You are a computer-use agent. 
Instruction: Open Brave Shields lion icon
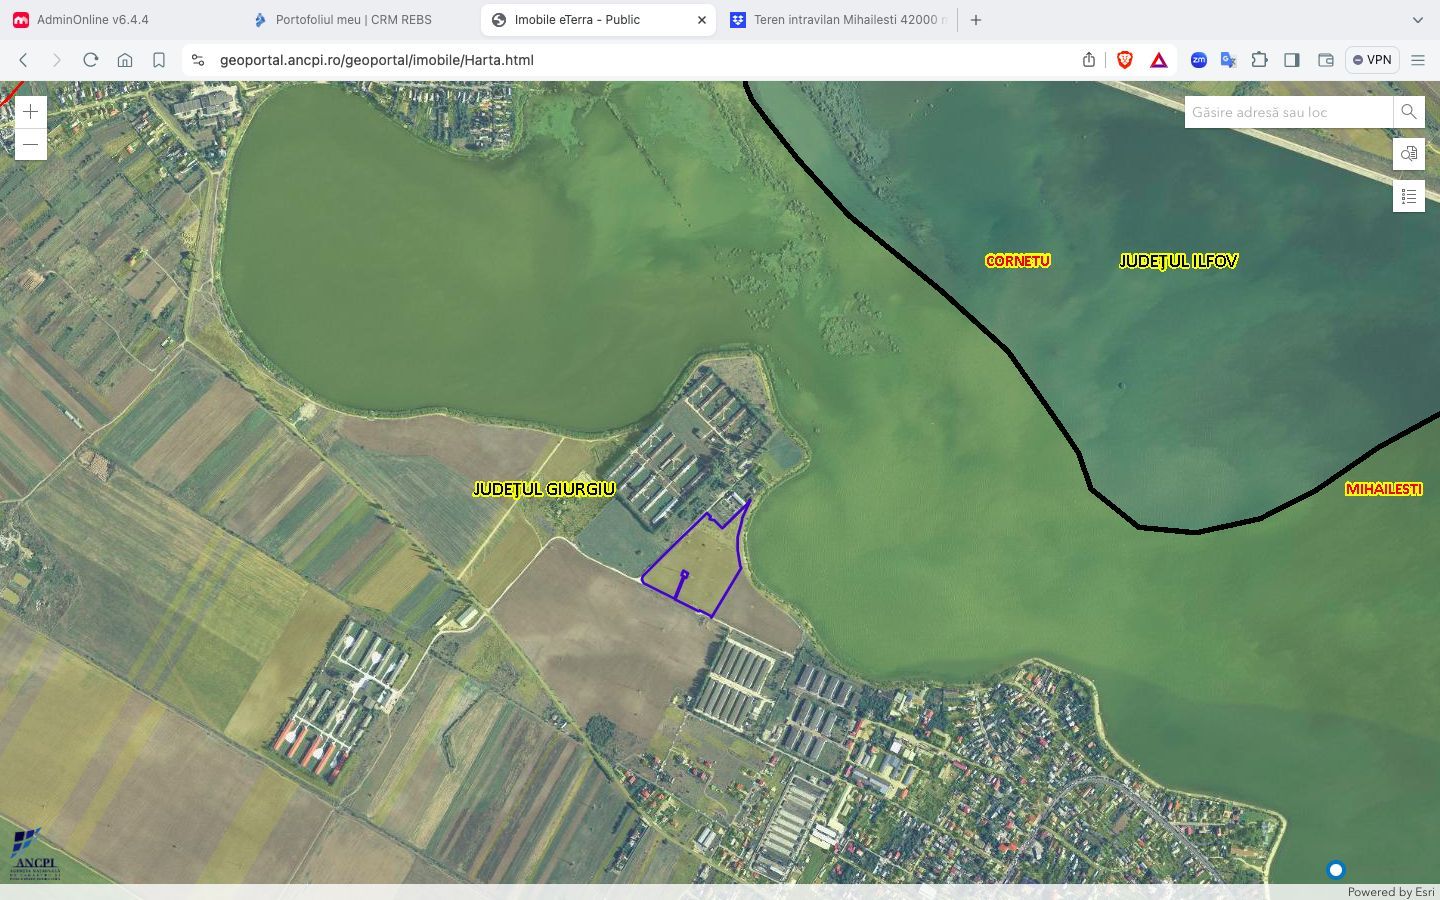pos(1125,60)
